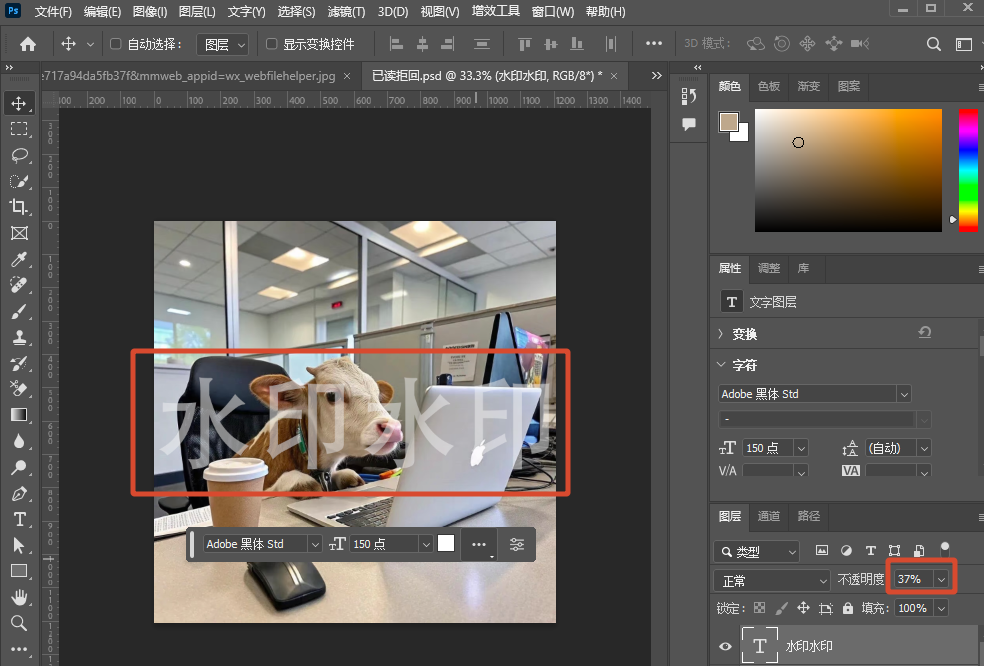The height and width of the screenshot is (666, 984).
Task: Click more options in floating text bar
Action: [479, 544]
